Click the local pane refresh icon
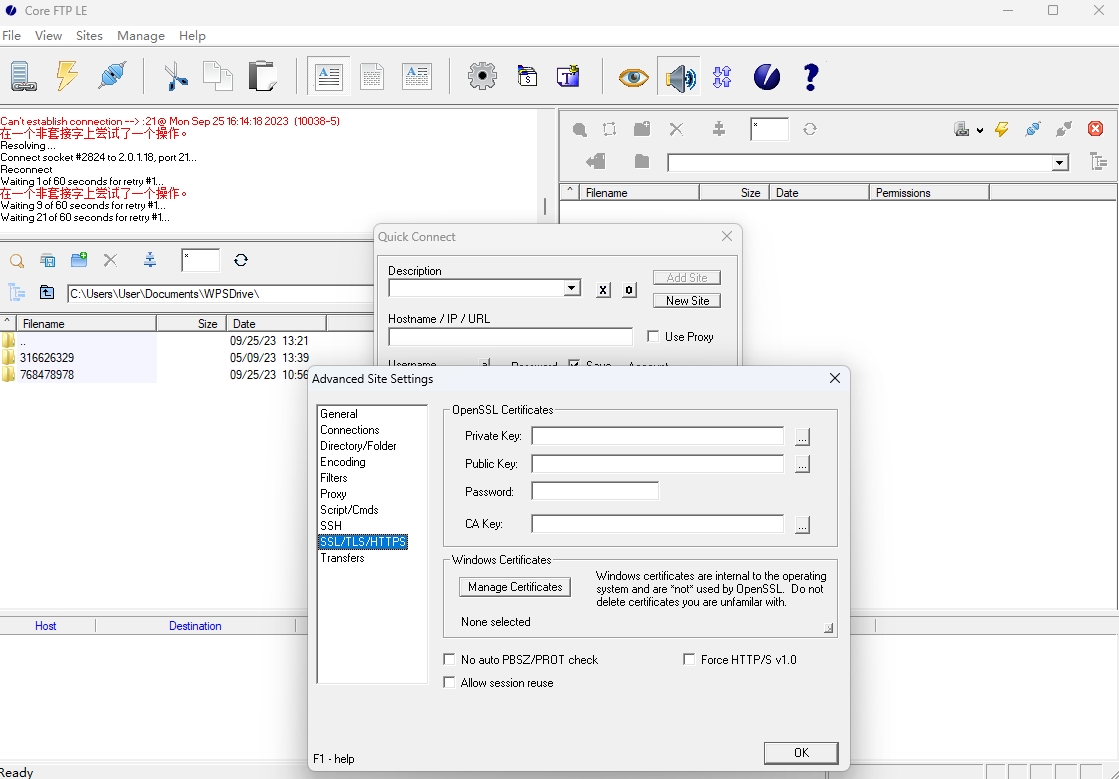The image size is (1119, 779). (x=241, y=260)
